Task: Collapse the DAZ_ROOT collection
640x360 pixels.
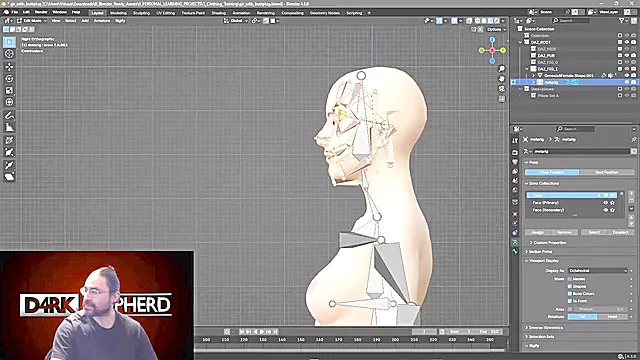Action: pyautogui.click(x=520, y=42)
